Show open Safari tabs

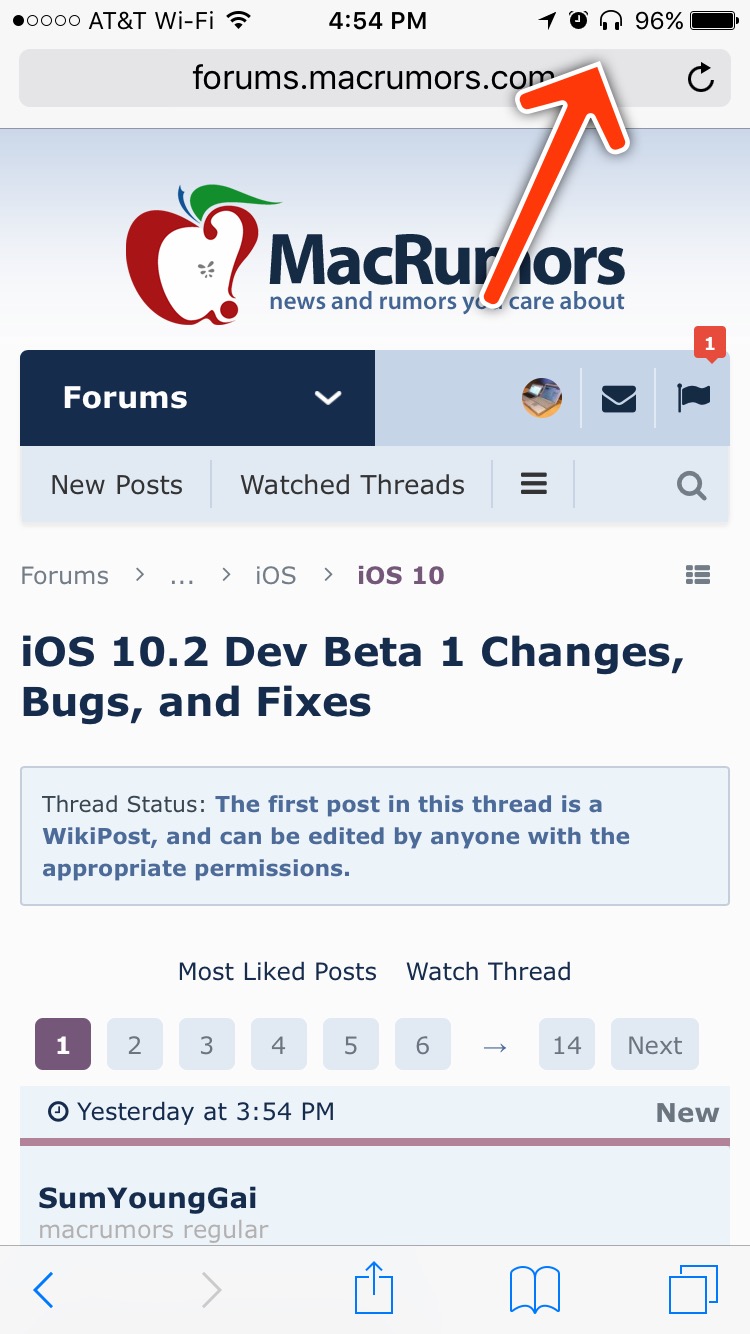(x=692, y=1289)
